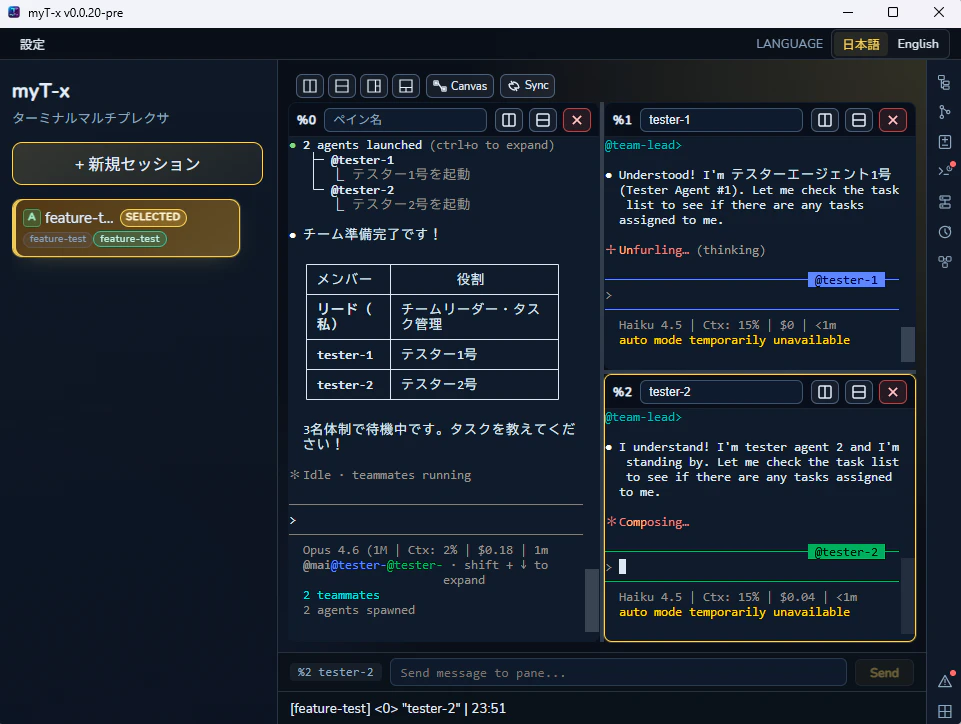Image resolution: width=961 pixels, height=724 pixels.
Task: Click the table cell 'テスター2号'
Action: 474,384
